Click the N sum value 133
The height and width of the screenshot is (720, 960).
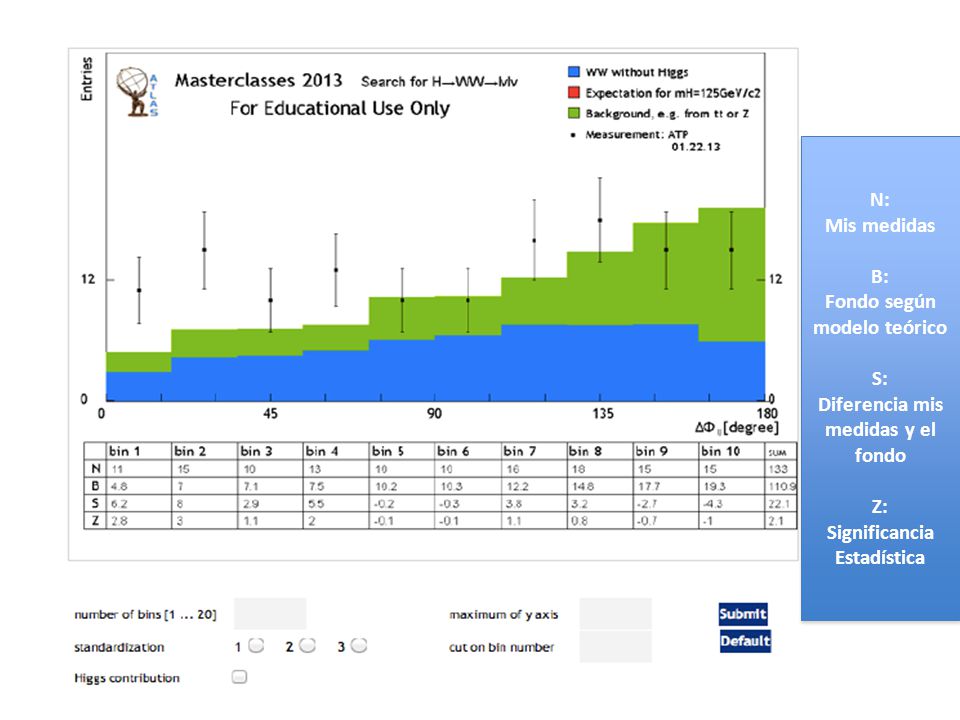[778, 469]
